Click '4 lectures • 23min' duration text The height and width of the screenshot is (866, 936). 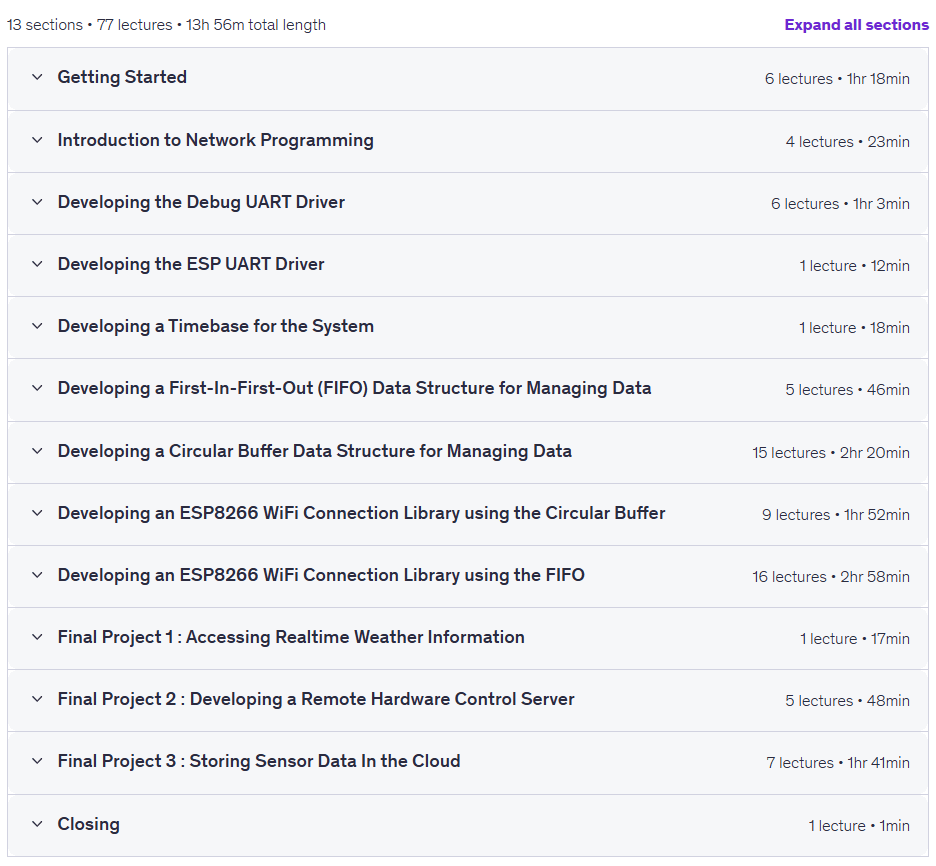[848, 142]
